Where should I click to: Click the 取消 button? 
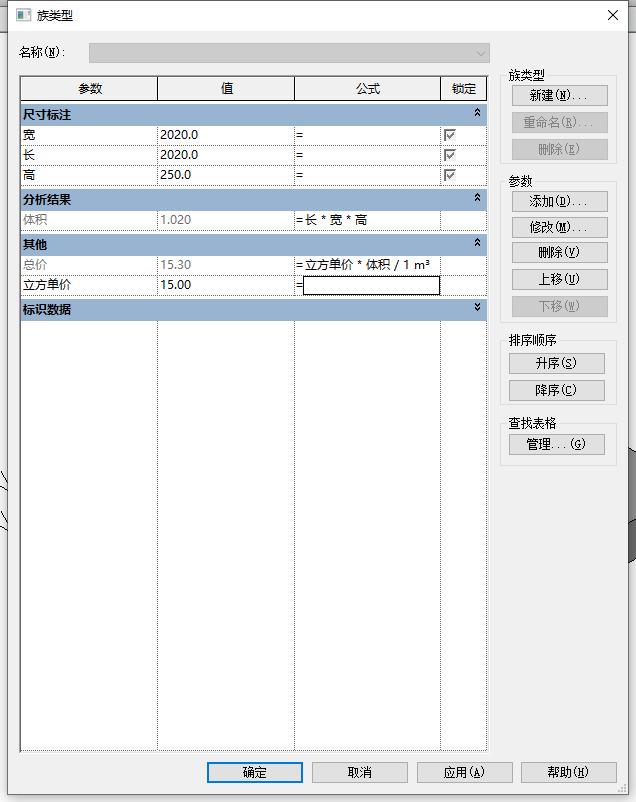360,772
